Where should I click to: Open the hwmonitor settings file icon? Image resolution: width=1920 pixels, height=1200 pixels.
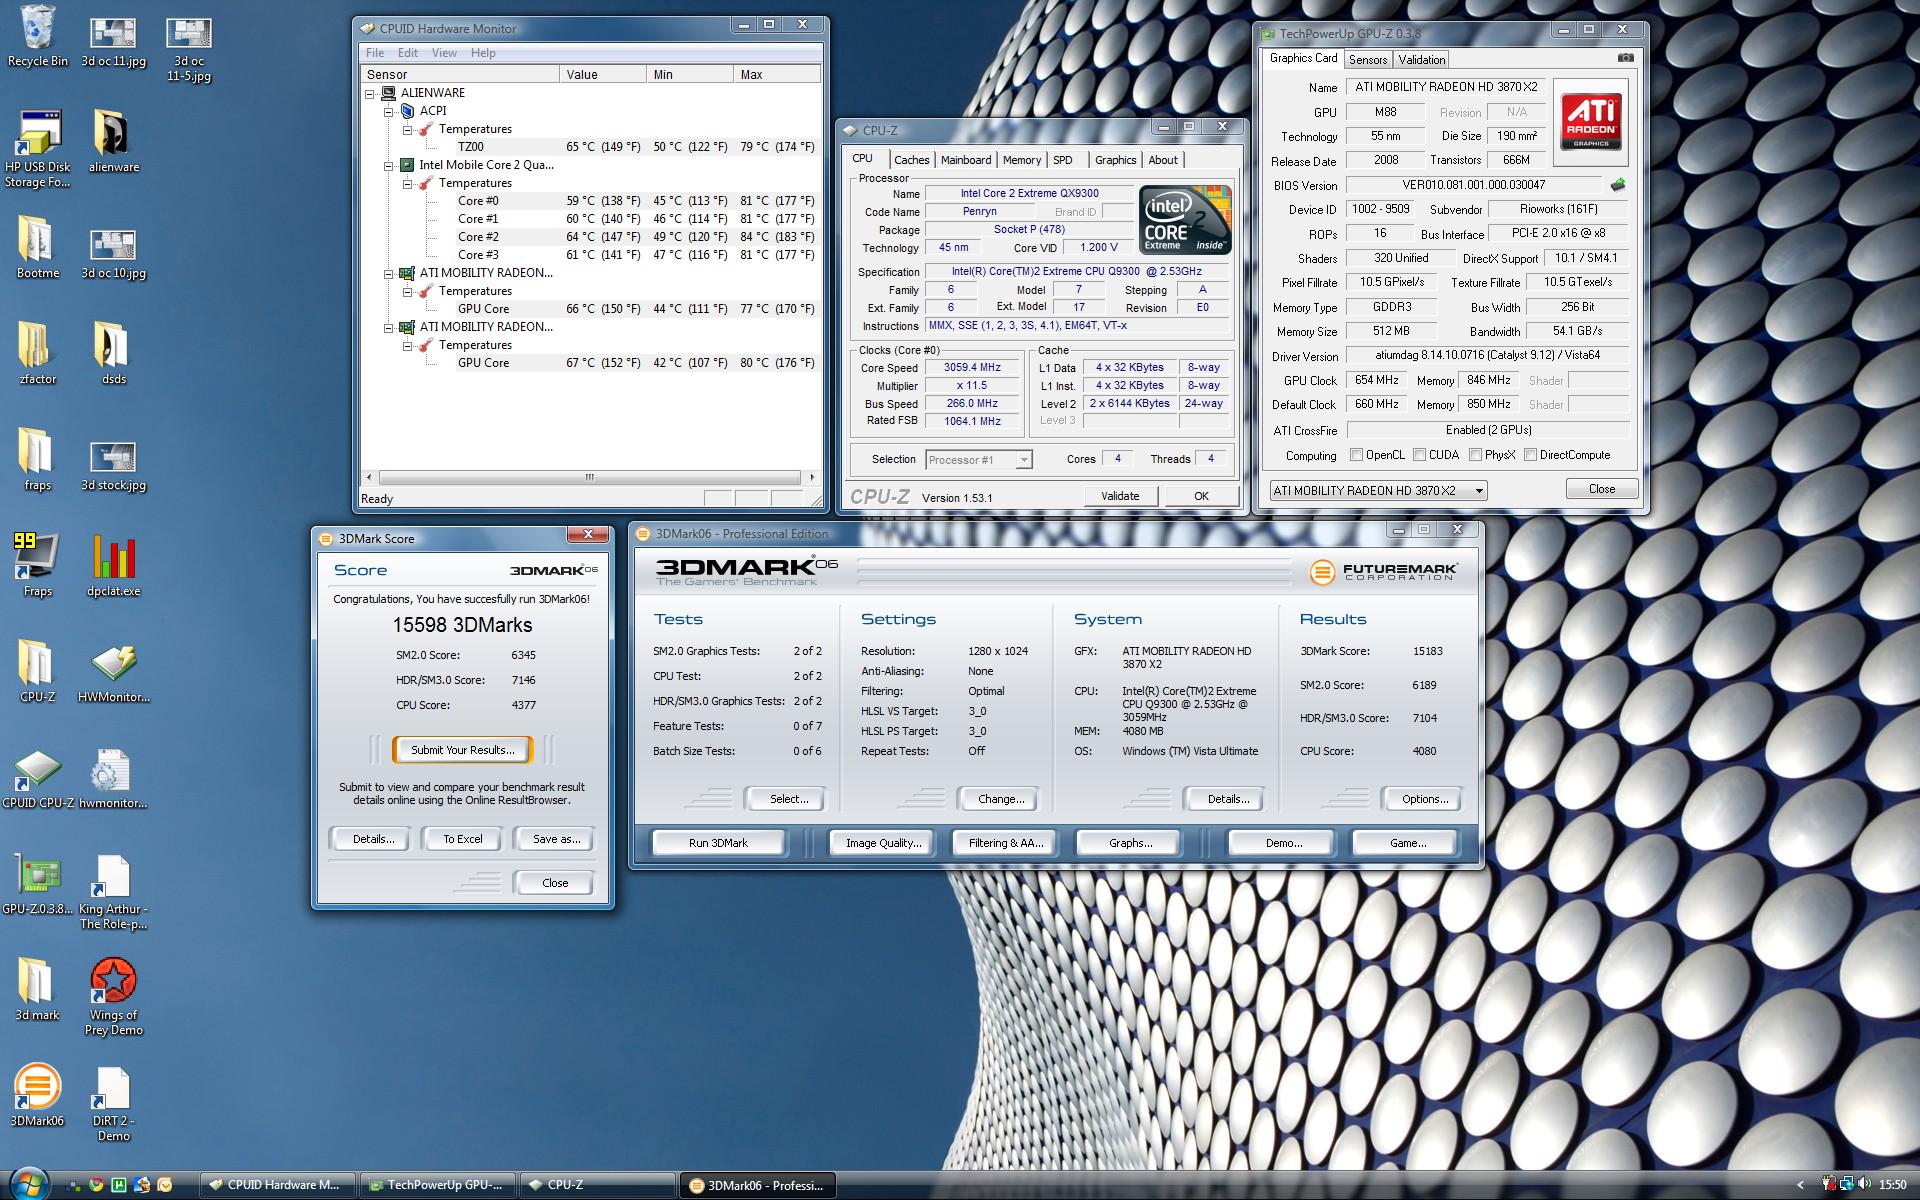[113, 778]
